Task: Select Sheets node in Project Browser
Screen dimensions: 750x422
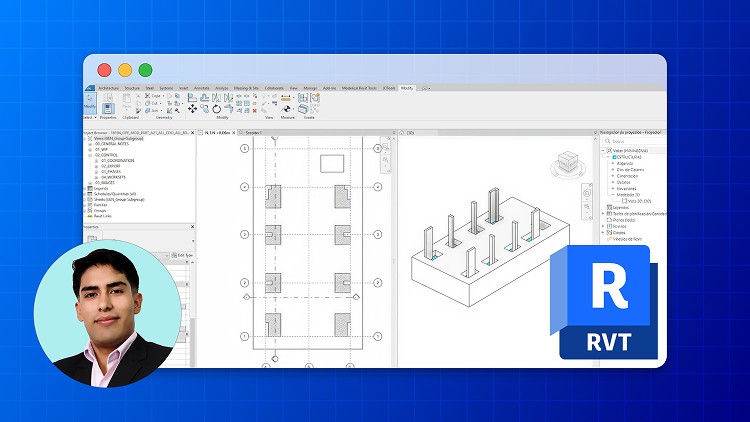Action: [x=119, y=200]
